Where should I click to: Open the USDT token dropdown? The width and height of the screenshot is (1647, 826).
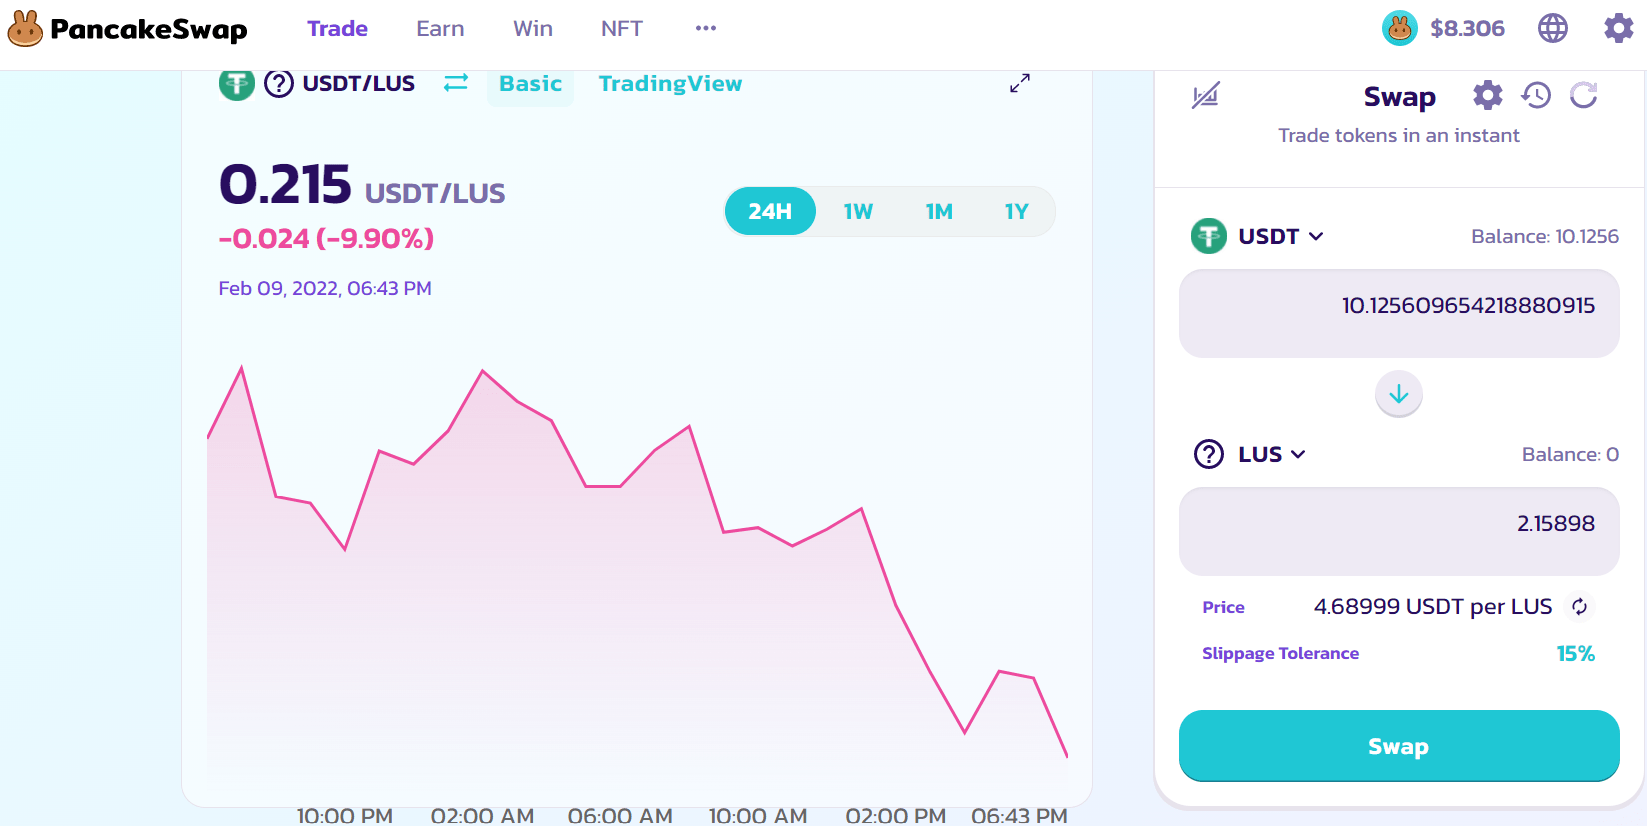(1258, 236)
